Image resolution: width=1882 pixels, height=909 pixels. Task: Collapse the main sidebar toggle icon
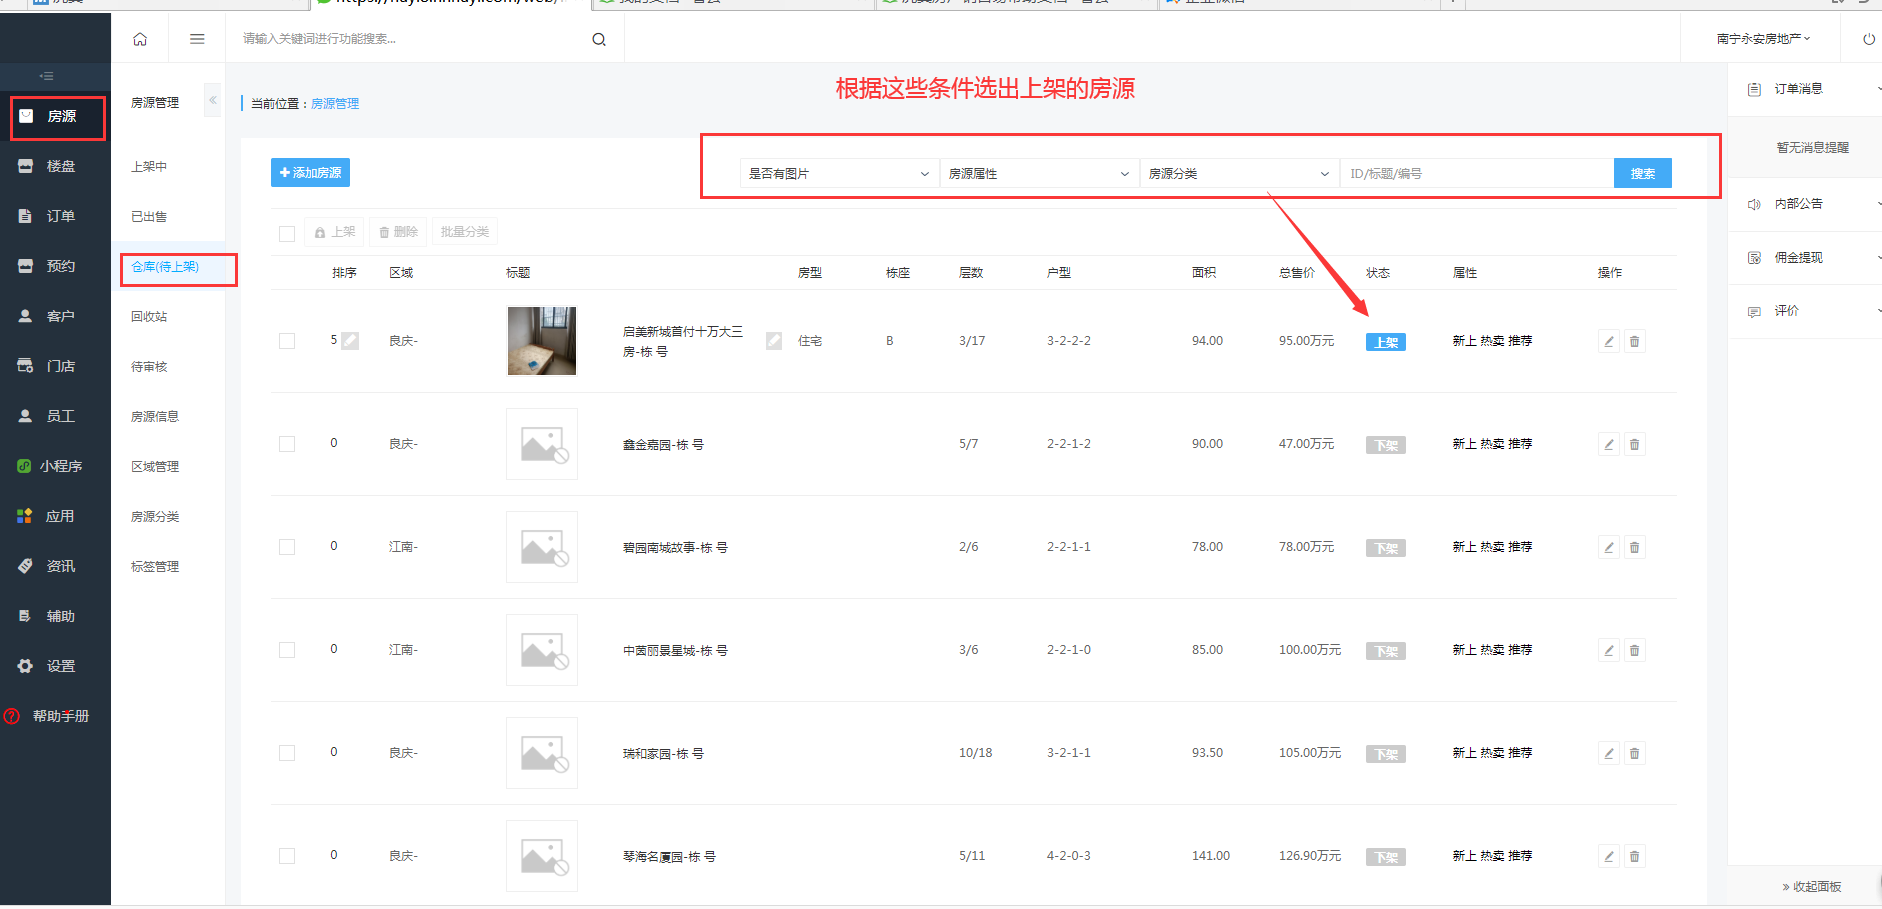coord(46,76)
